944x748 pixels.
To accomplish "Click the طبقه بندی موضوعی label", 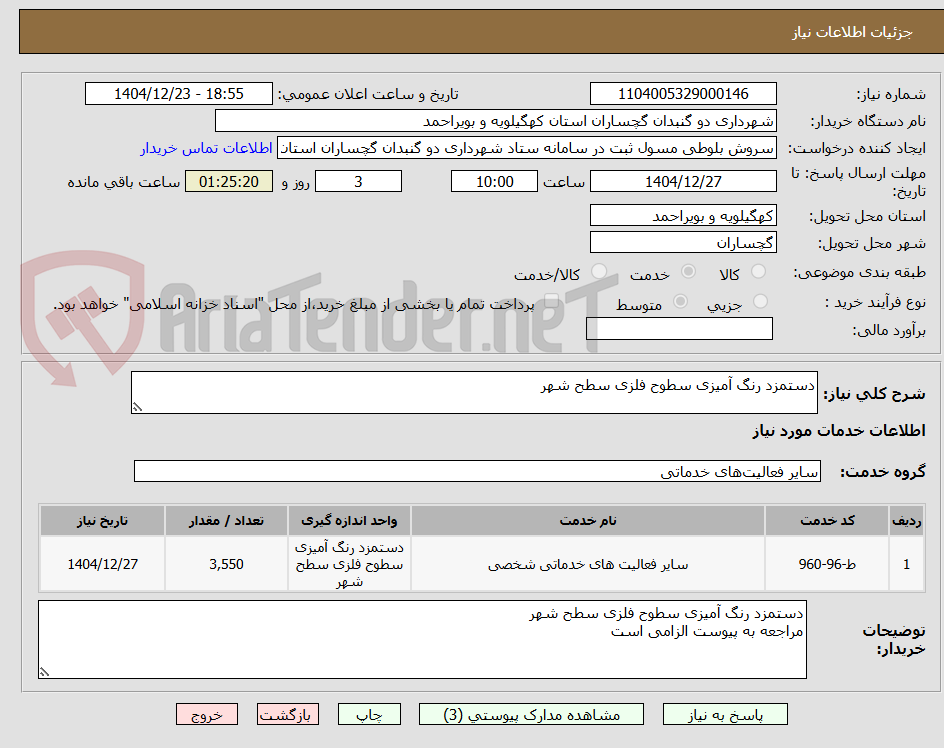I will (x=860, y=273).
